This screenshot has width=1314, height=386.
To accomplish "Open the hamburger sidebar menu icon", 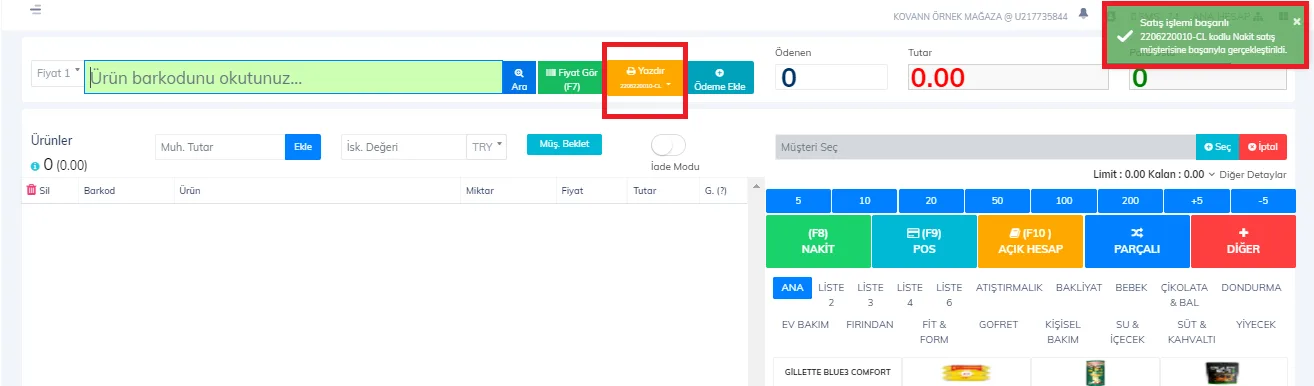I will point(36,10).
